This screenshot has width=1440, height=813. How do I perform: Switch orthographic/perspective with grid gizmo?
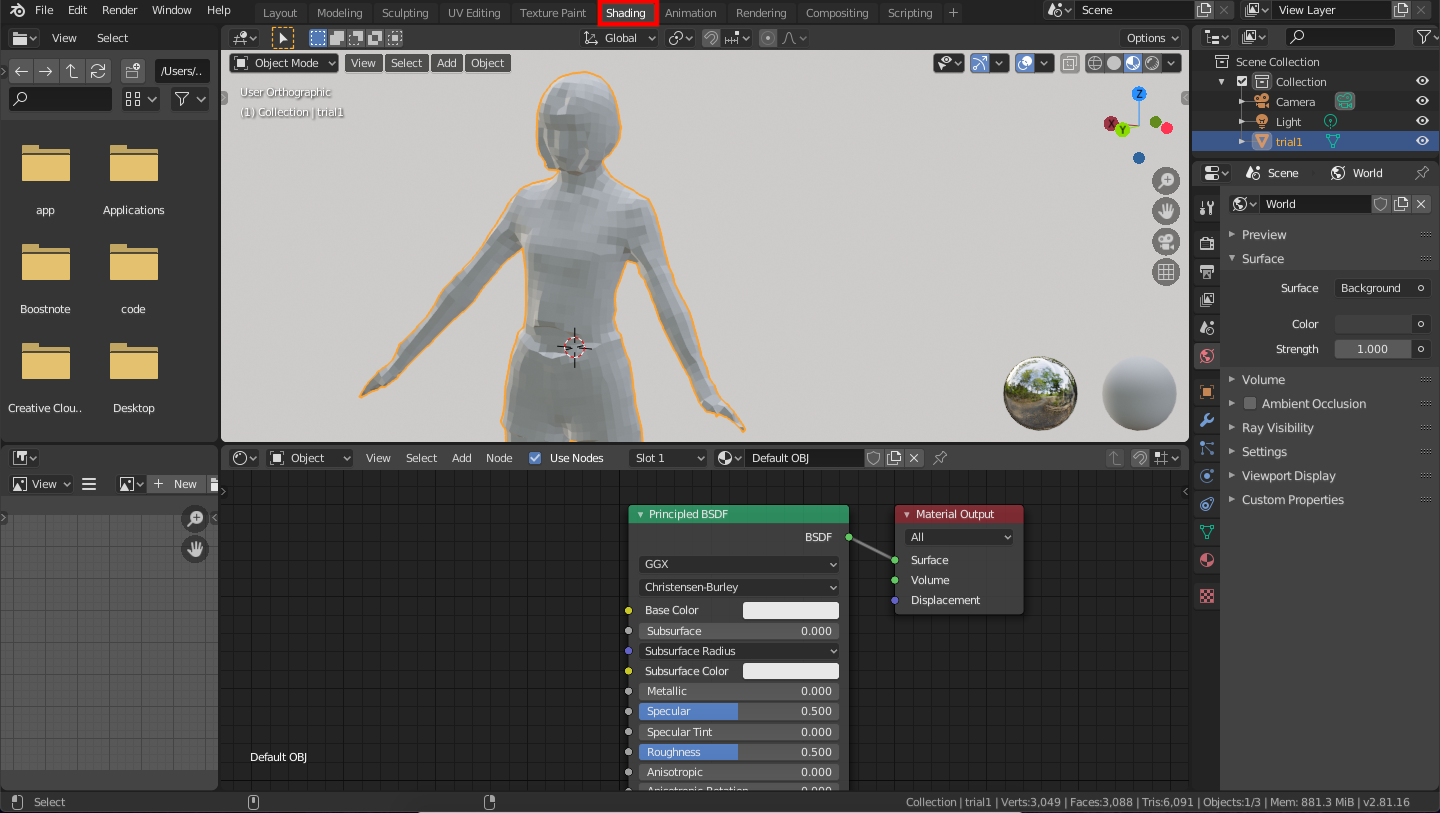pyautogui.click(x=1165, y=271)
